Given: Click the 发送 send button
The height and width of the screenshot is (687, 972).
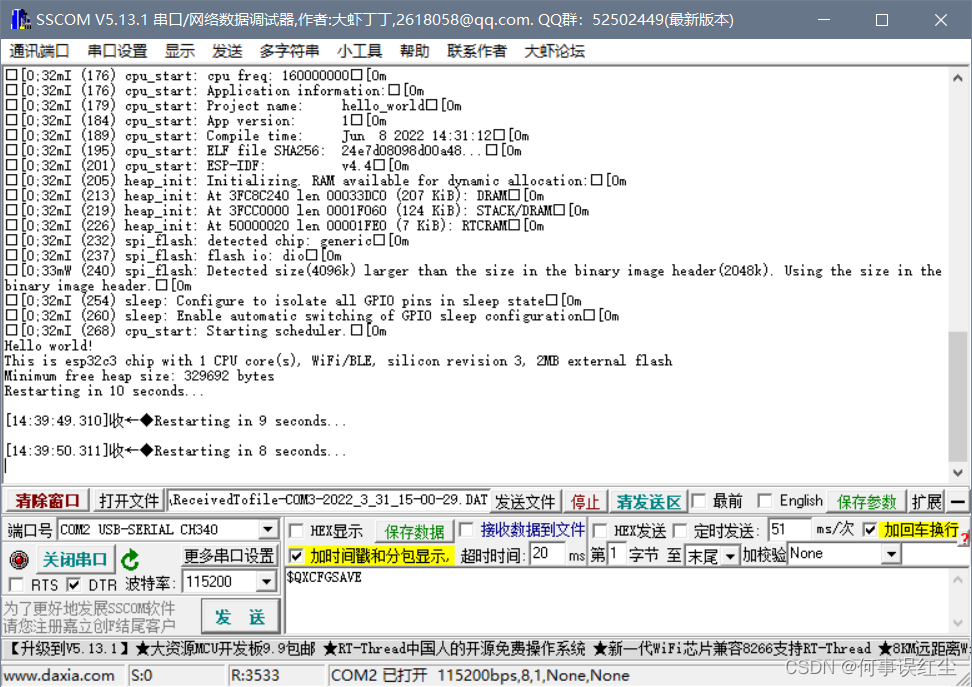Looking at the screenshot, I should (240, 616).
